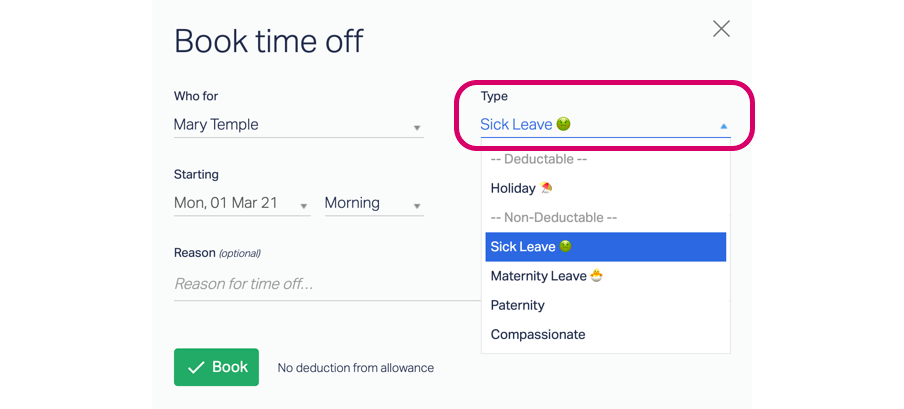Select Sick Leave option in list
This screenshot has width=904, height=409.
click(x=605, y=247)
